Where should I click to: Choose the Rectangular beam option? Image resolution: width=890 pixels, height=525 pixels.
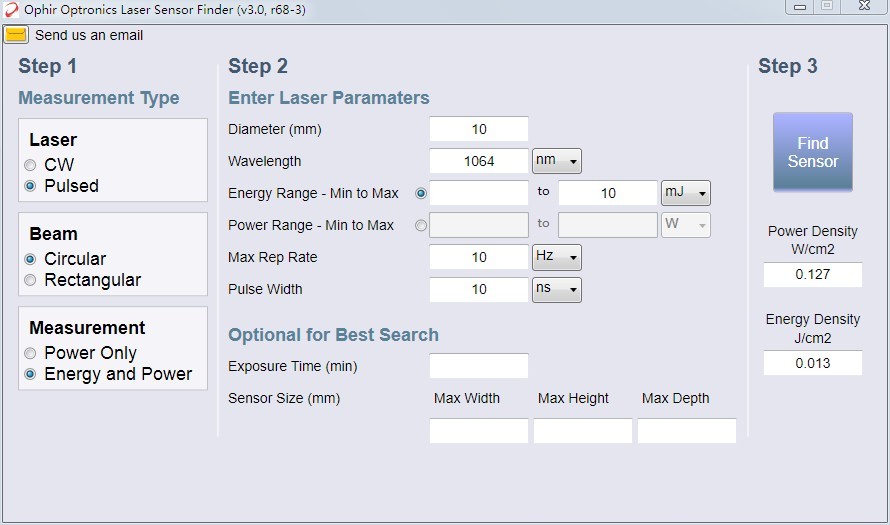30,280
